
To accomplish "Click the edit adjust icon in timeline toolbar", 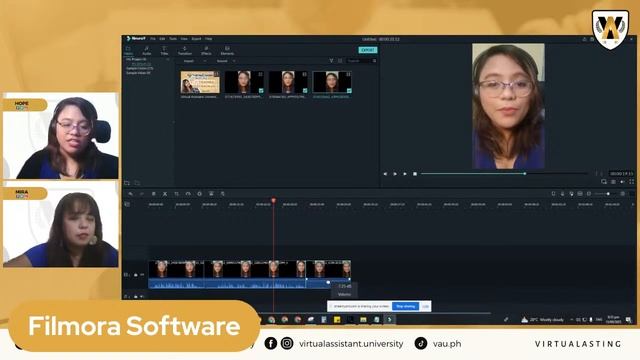I will point(211,194).
